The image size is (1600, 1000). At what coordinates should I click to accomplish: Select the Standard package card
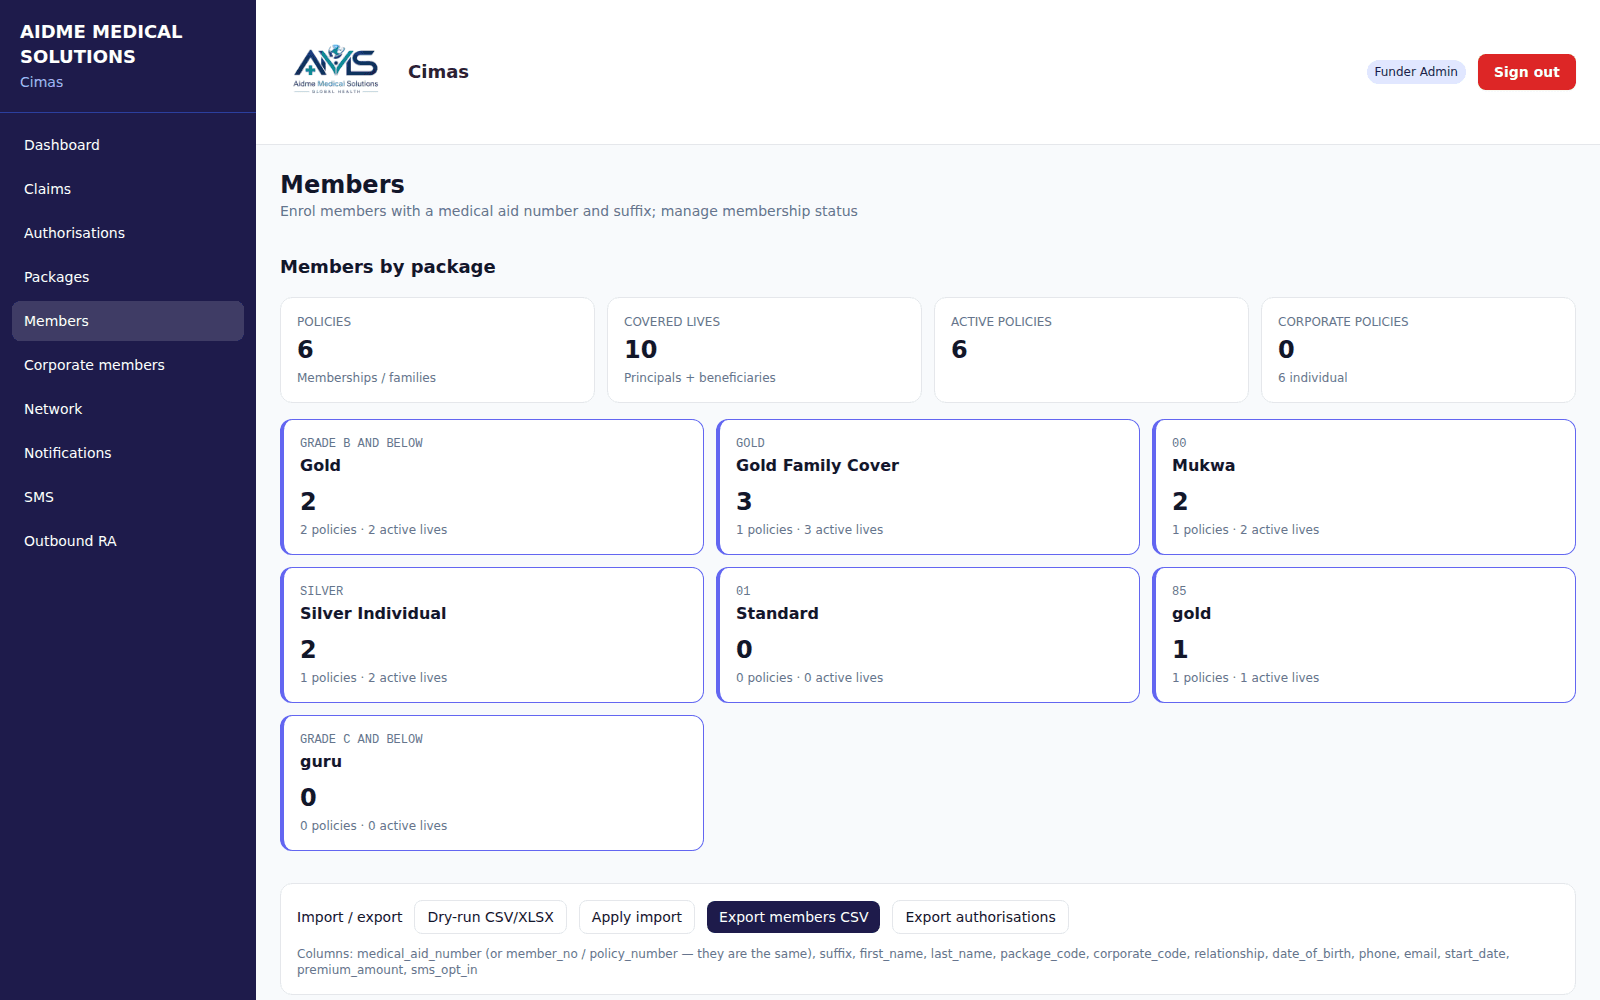pyautogui.click(x=928, y=635)
